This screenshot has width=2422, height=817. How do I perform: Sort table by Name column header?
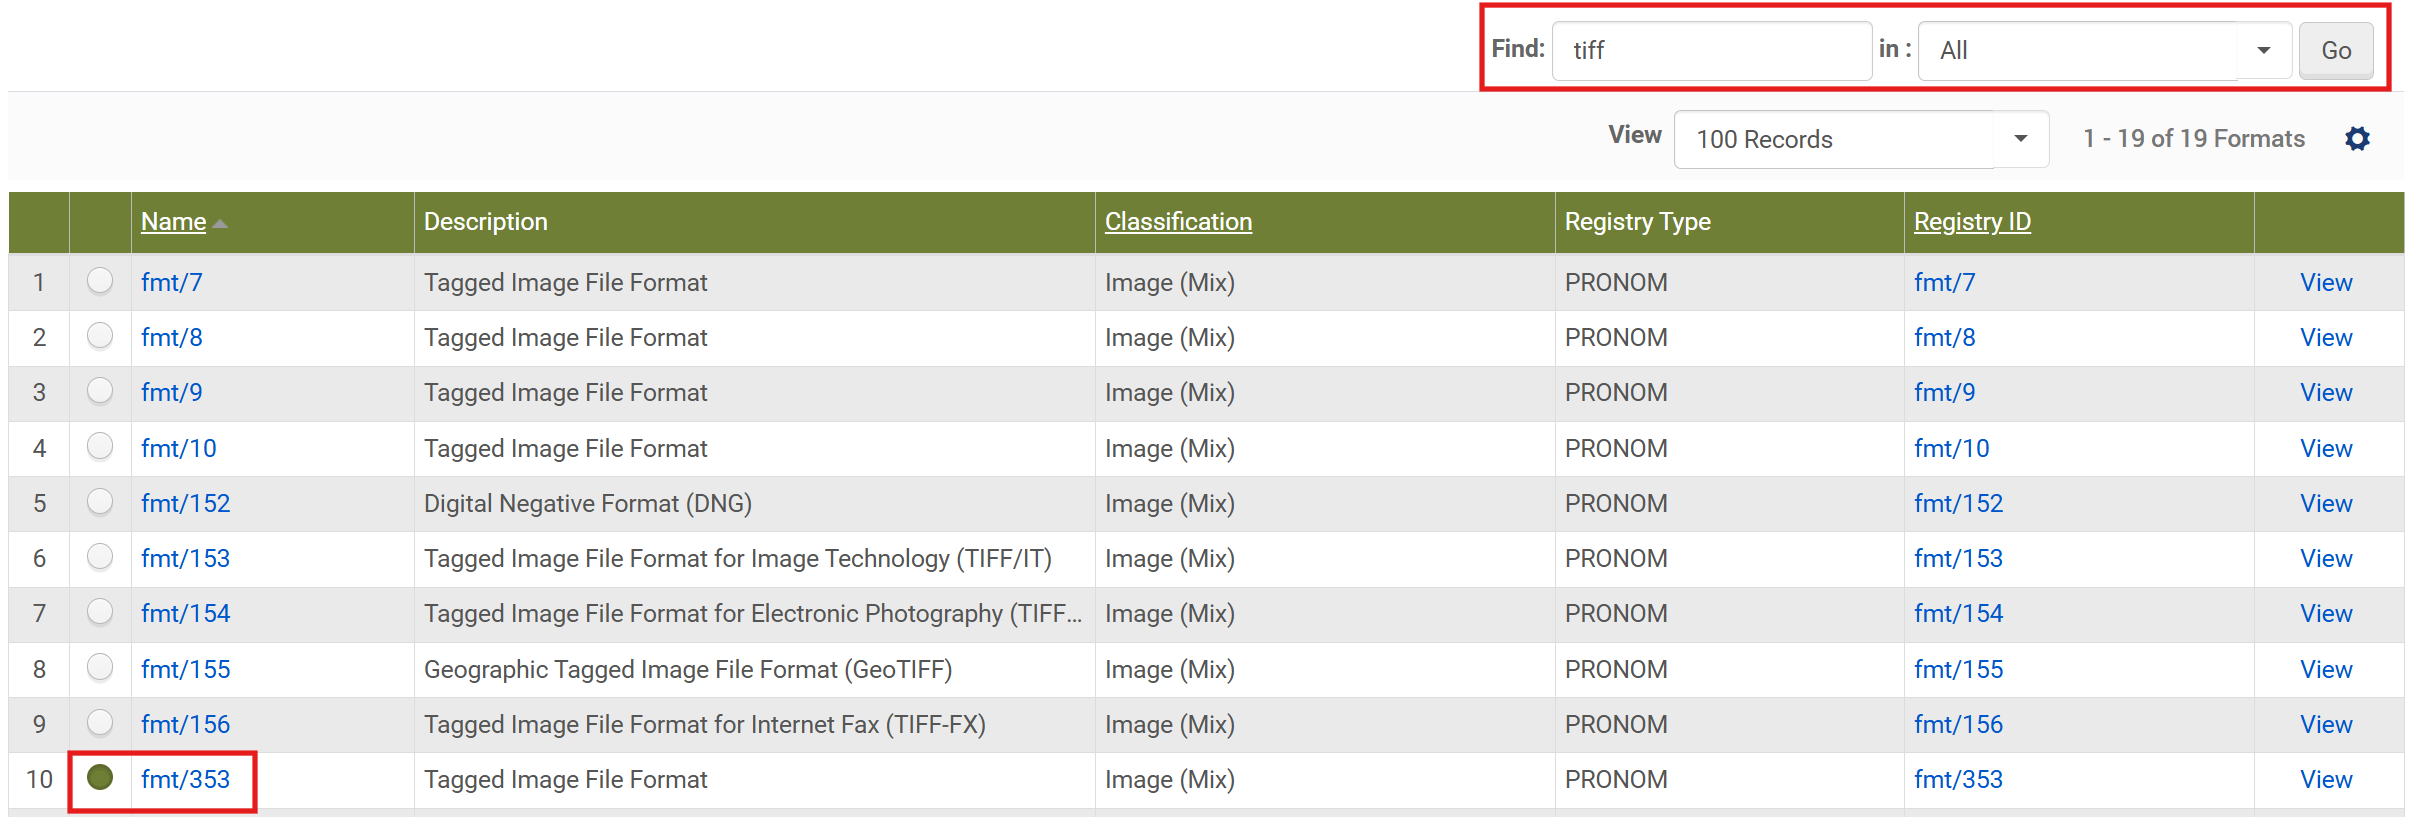coord(173,222)
